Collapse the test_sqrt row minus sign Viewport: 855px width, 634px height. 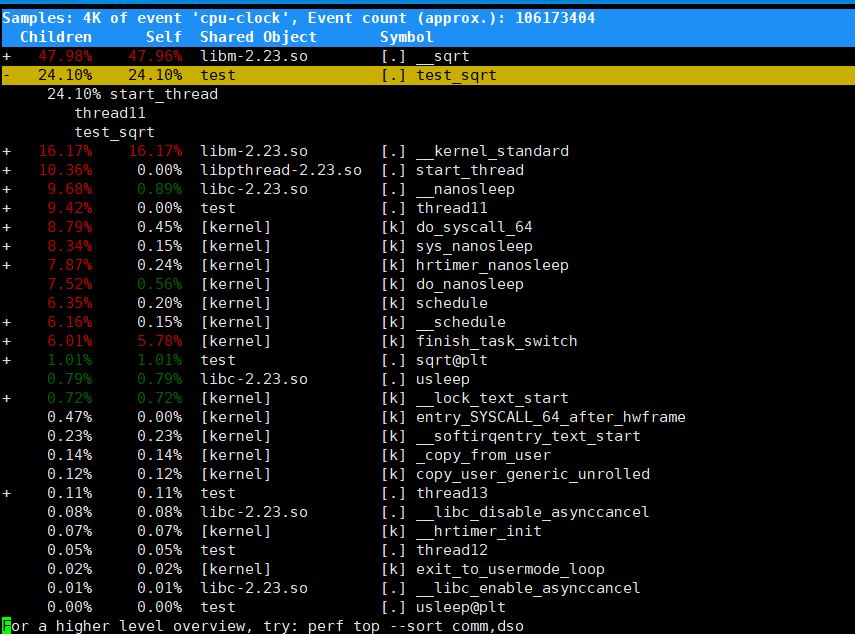click(7, 75)
